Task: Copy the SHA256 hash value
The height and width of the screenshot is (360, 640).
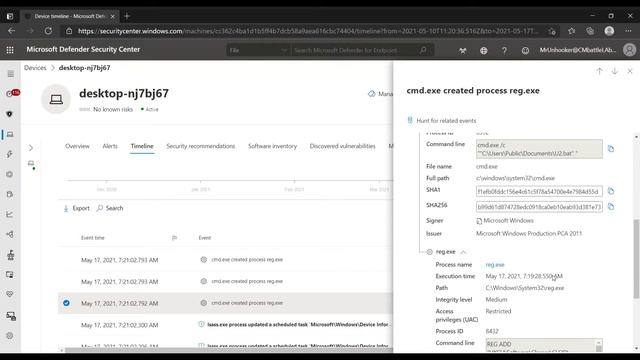Action: pos(611,207)
